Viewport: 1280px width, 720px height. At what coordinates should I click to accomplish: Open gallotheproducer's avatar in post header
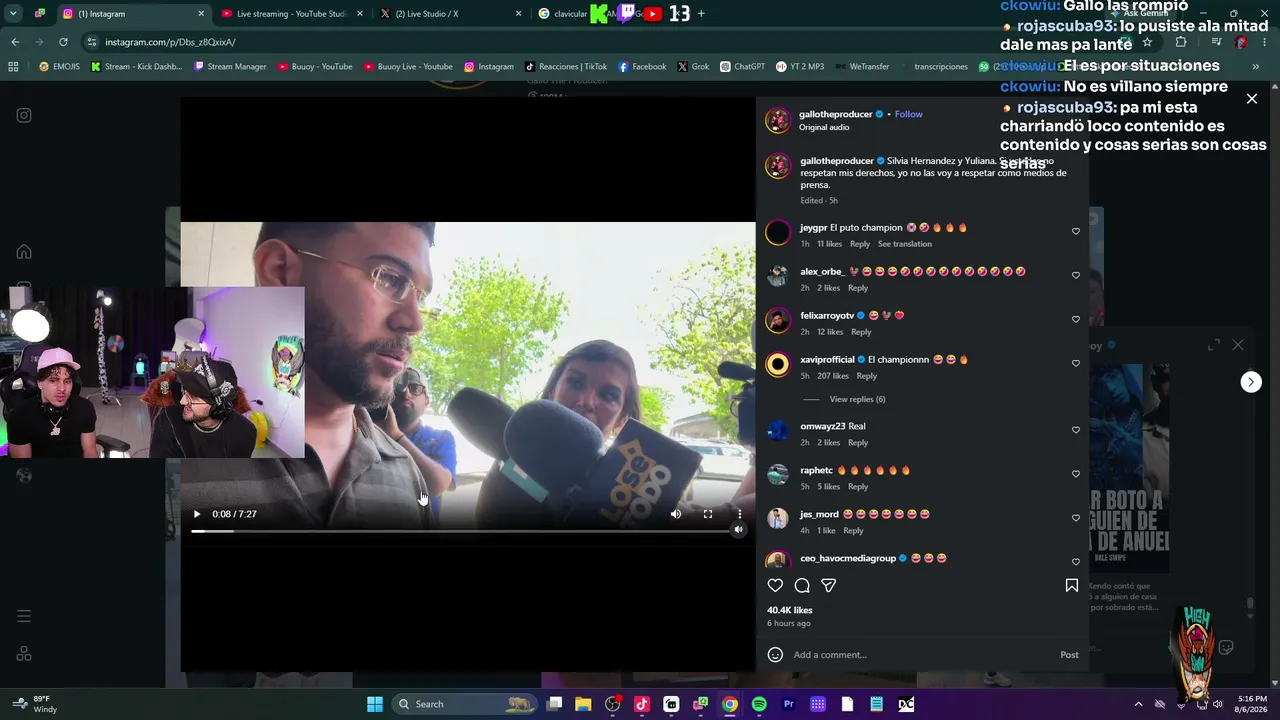coord(778,121)
